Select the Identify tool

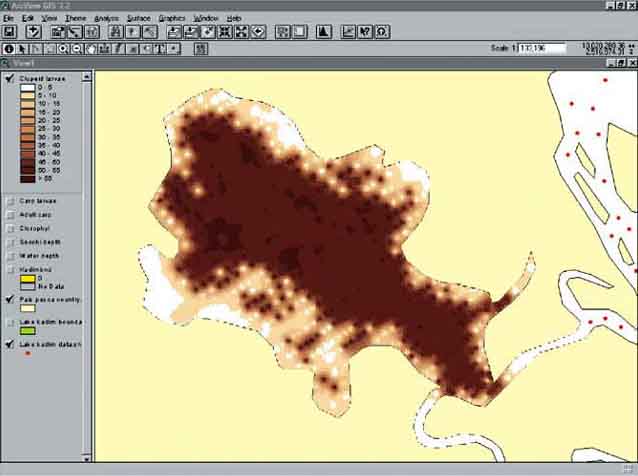click(9, 48)
